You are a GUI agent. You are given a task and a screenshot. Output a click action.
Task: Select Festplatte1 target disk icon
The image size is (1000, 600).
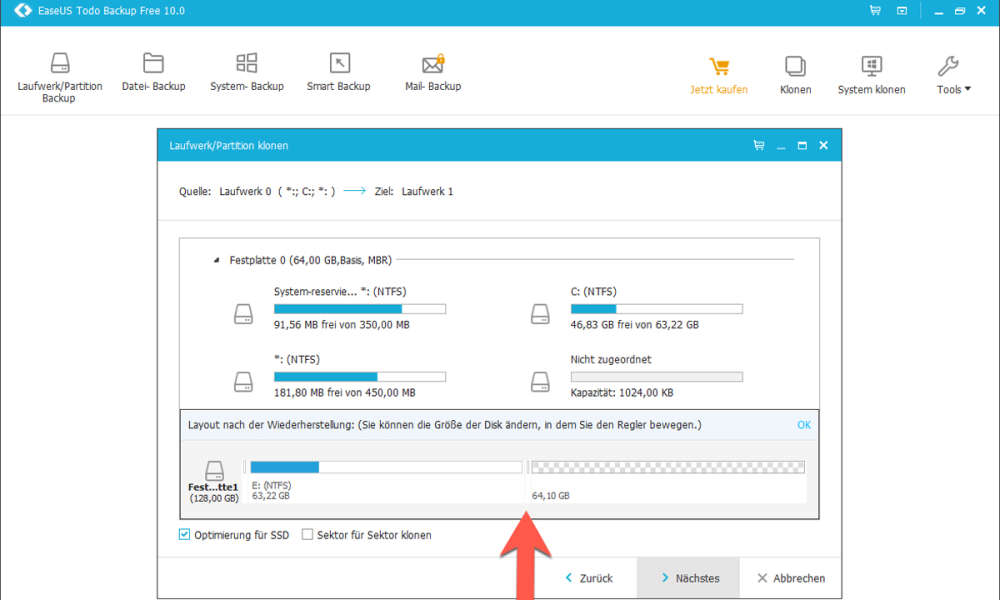[214, 471]
